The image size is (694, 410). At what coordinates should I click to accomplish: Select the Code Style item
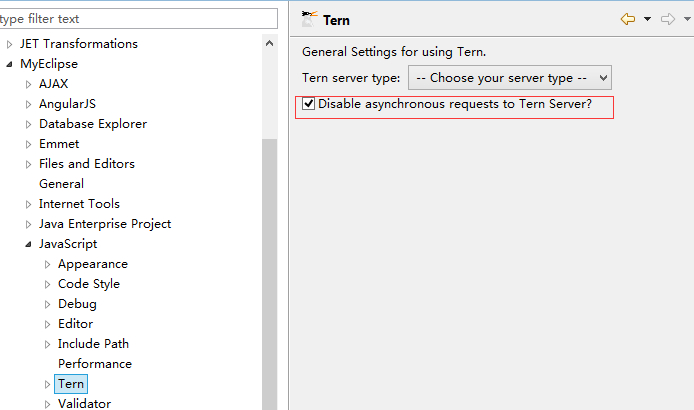click(88, 284)
